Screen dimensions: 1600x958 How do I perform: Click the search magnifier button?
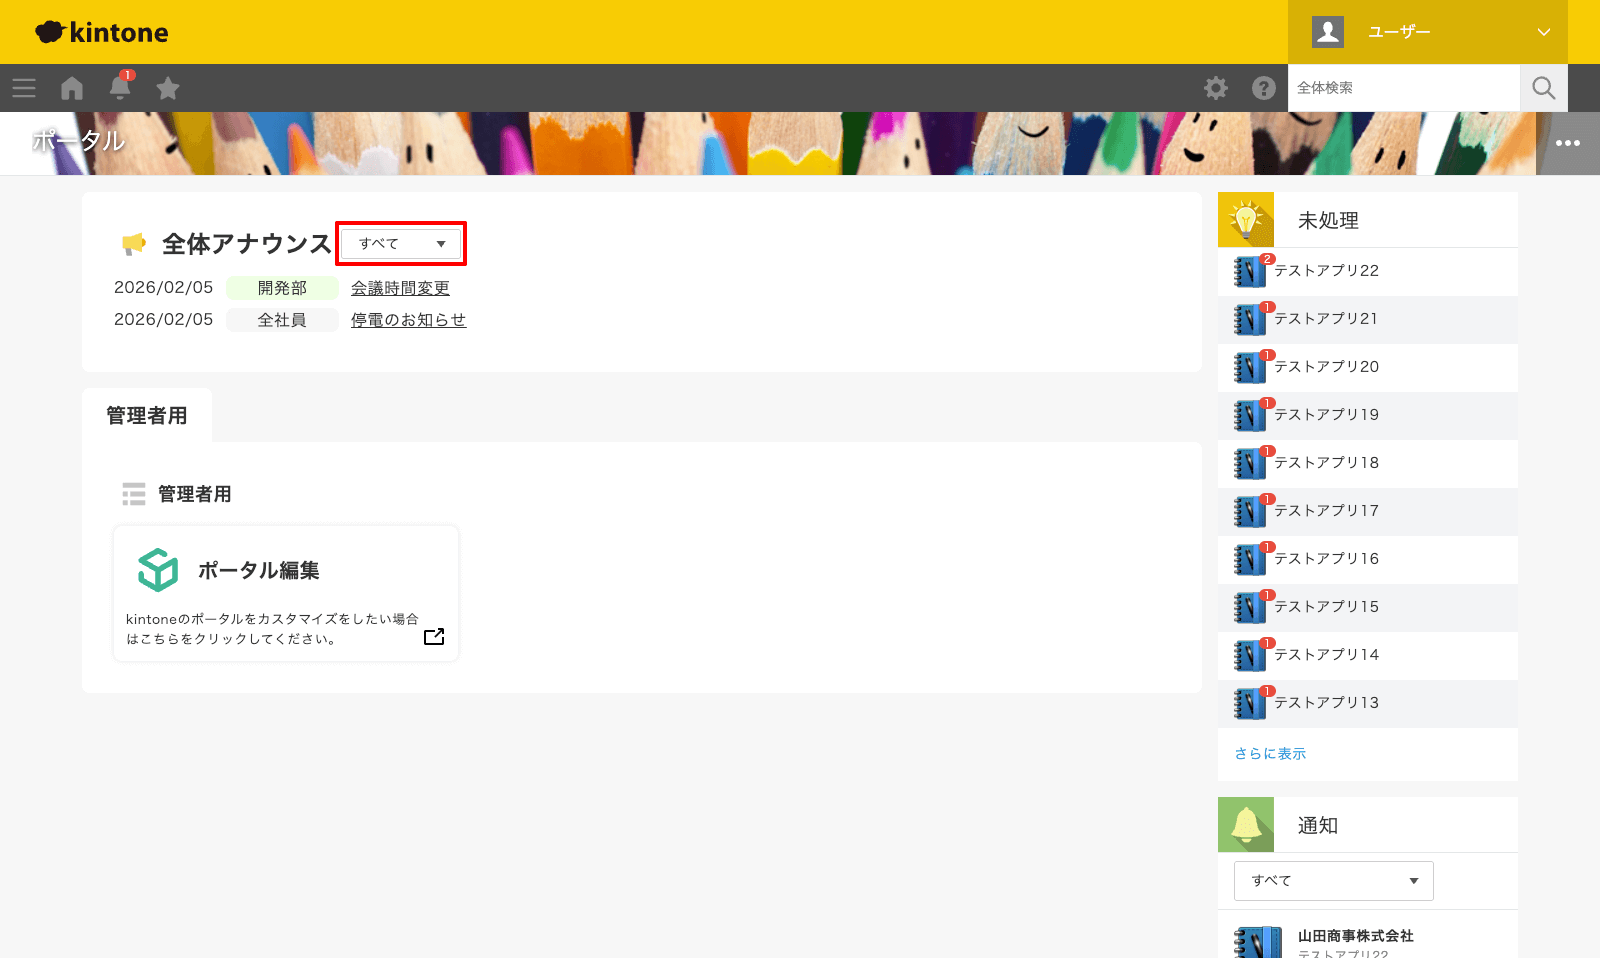(1544, 88)
